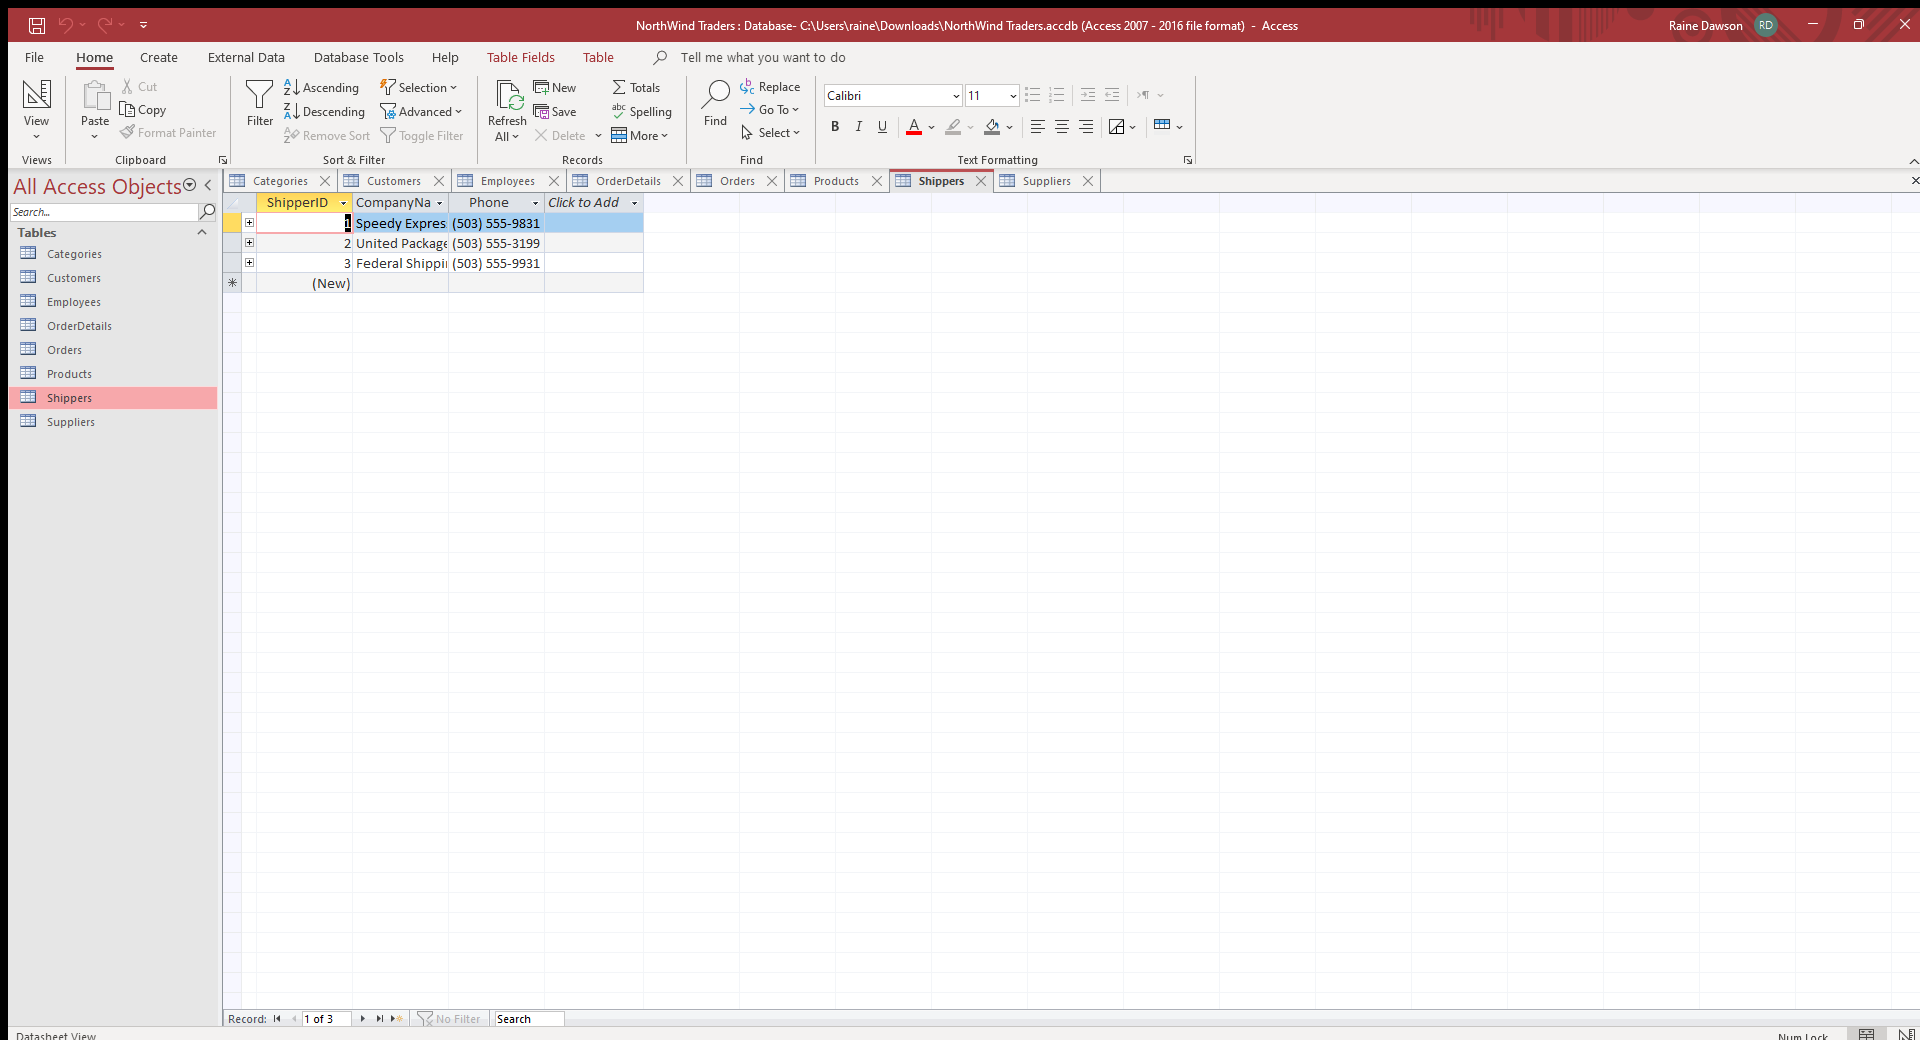The height and width of the screenshot is (1040, 1920).
Task: Click Click to Add column header
Action: pos(593,203)
